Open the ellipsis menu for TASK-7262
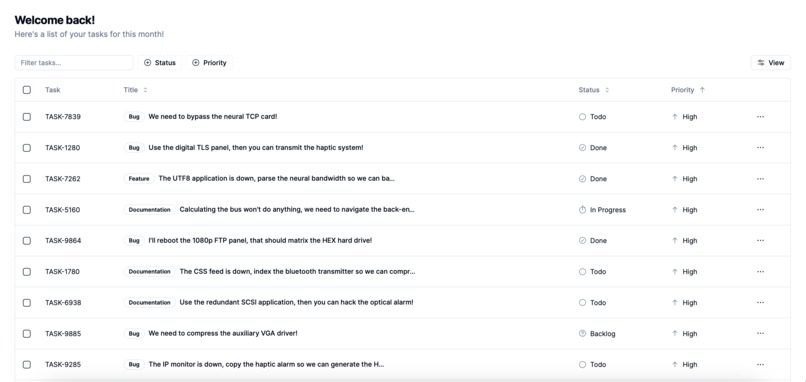 coord(760,179)
